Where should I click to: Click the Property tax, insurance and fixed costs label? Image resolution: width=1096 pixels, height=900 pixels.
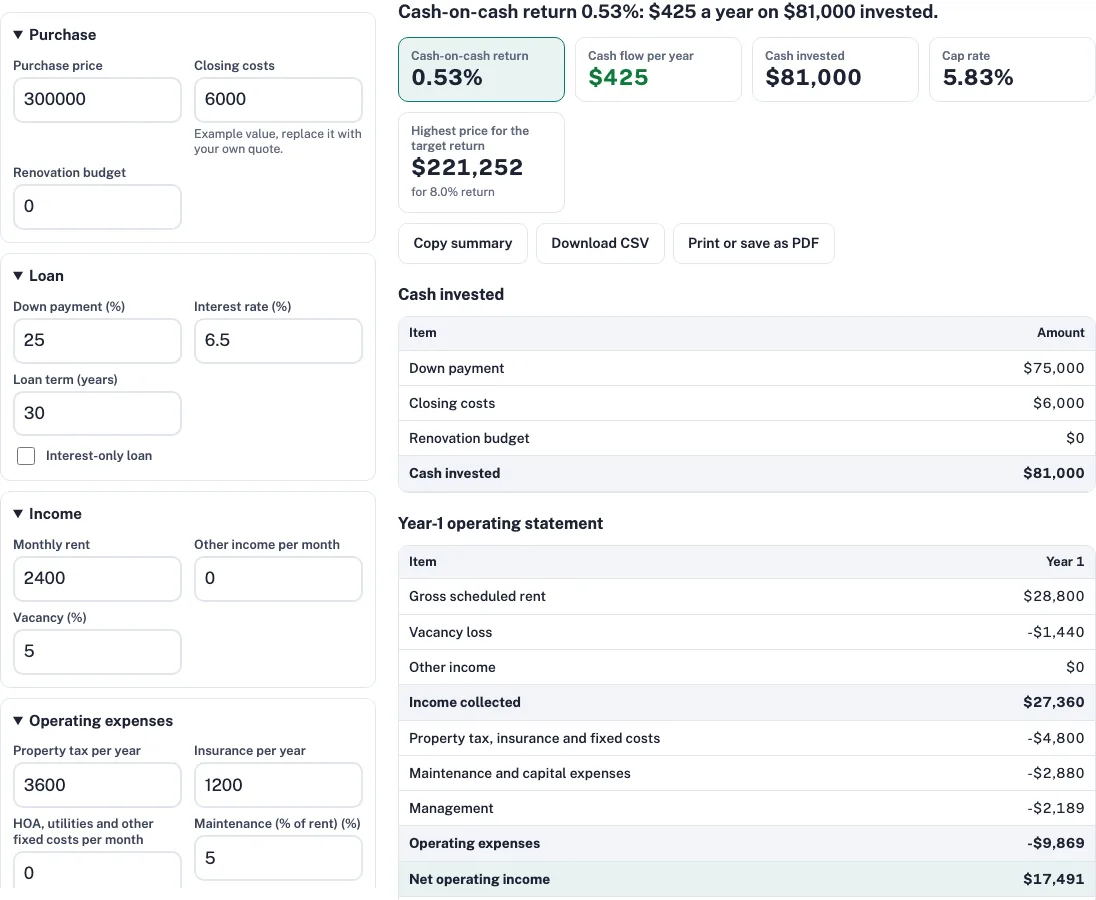click(x=534, y=739)
